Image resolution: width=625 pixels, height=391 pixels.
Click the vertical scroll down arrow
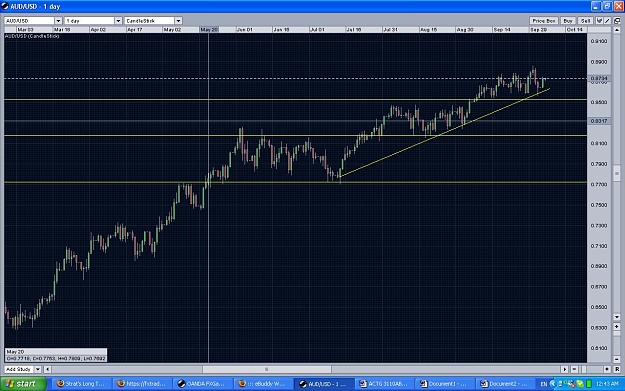tap(617, 317)
